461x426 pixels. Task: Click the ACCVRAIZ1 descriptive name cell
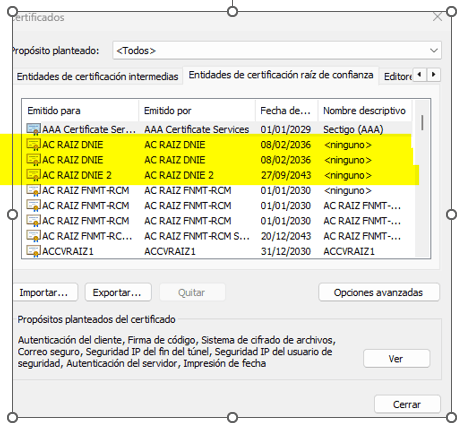[x=349, y=251]
